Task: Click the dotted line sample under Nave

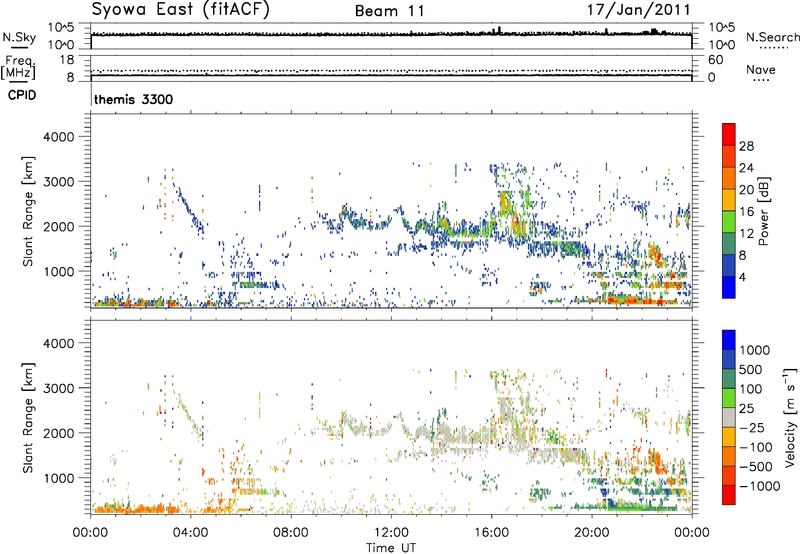Action: (761, 80)
